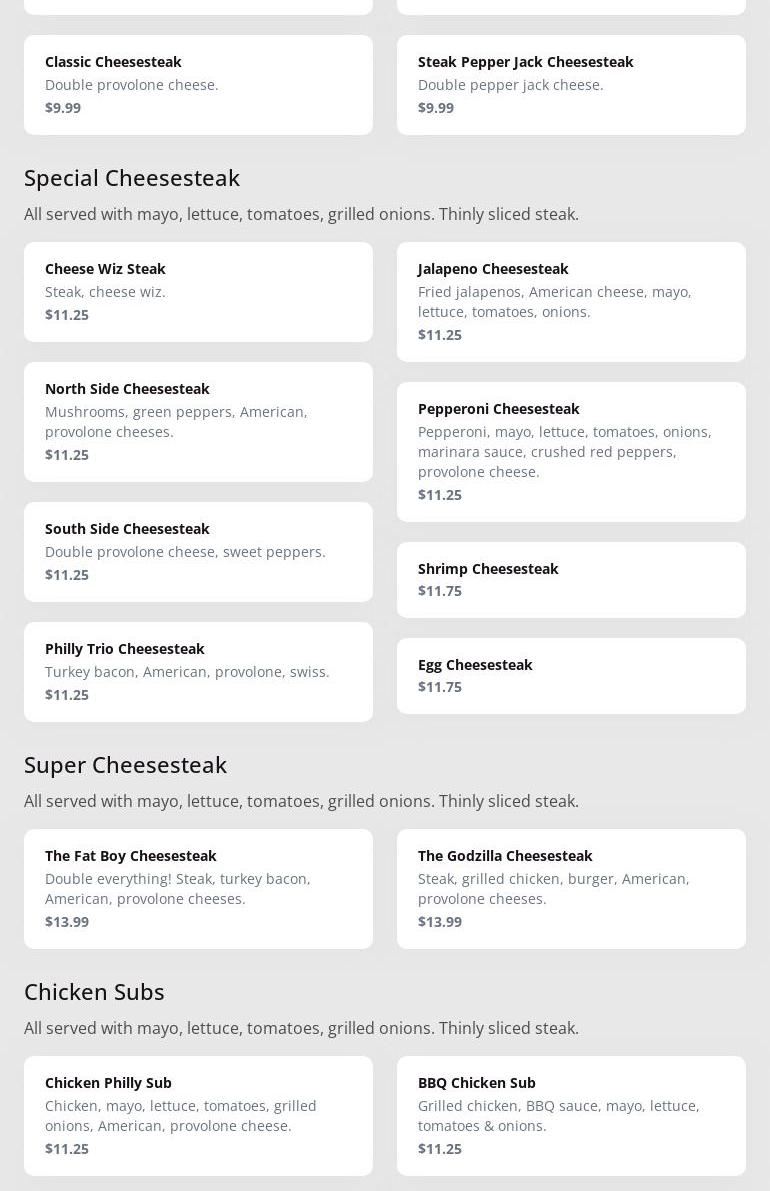Click the $11.75 price of Shrimp Cheesesteak

click(440, 591)
